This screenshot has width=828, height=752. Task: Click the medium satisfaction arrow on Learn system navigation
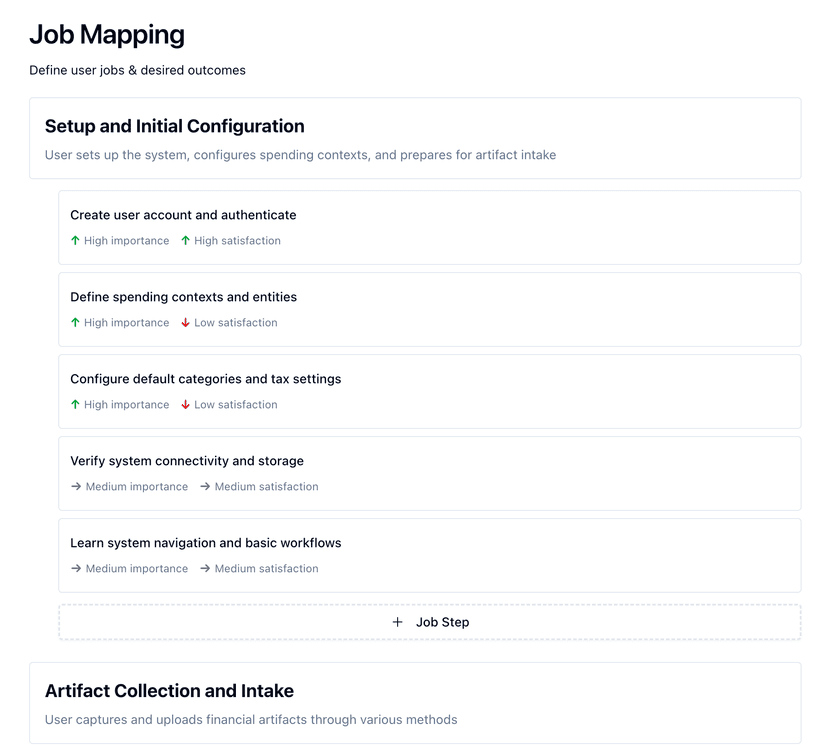[205, 568]
